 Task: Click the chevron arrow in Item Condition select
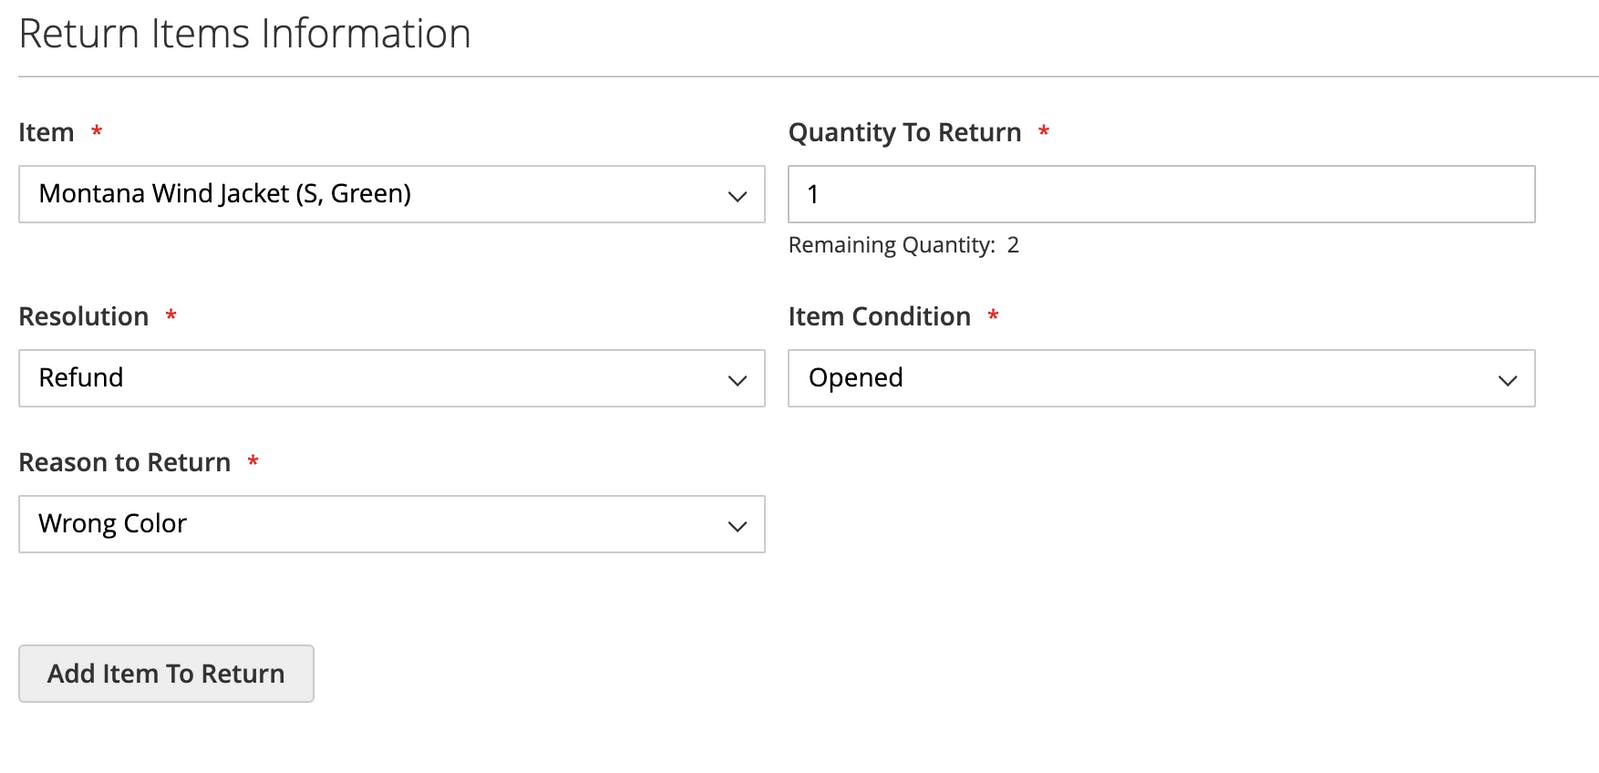[1508, 380]
